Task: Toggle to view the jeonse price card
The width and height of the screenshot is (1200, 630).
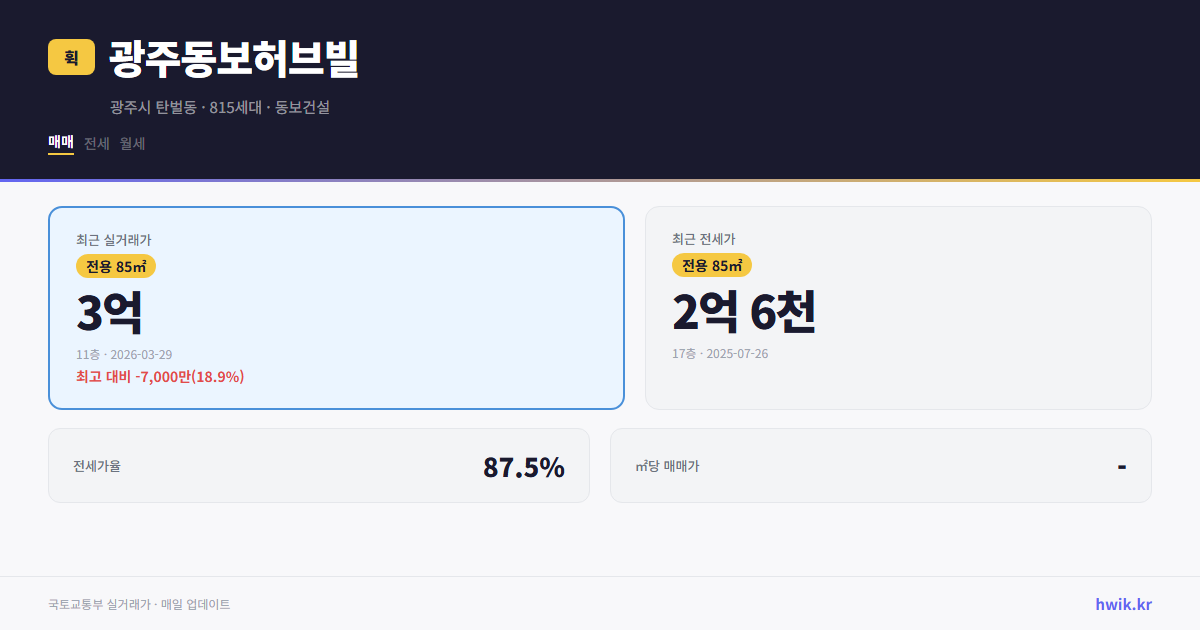Action: point(898,307)
